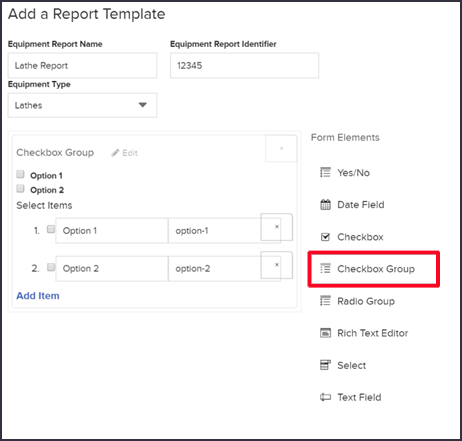The image size is (462, 441).
Task: Click the Equipment Report Identifier field
Action: click(x=244, y=65)
